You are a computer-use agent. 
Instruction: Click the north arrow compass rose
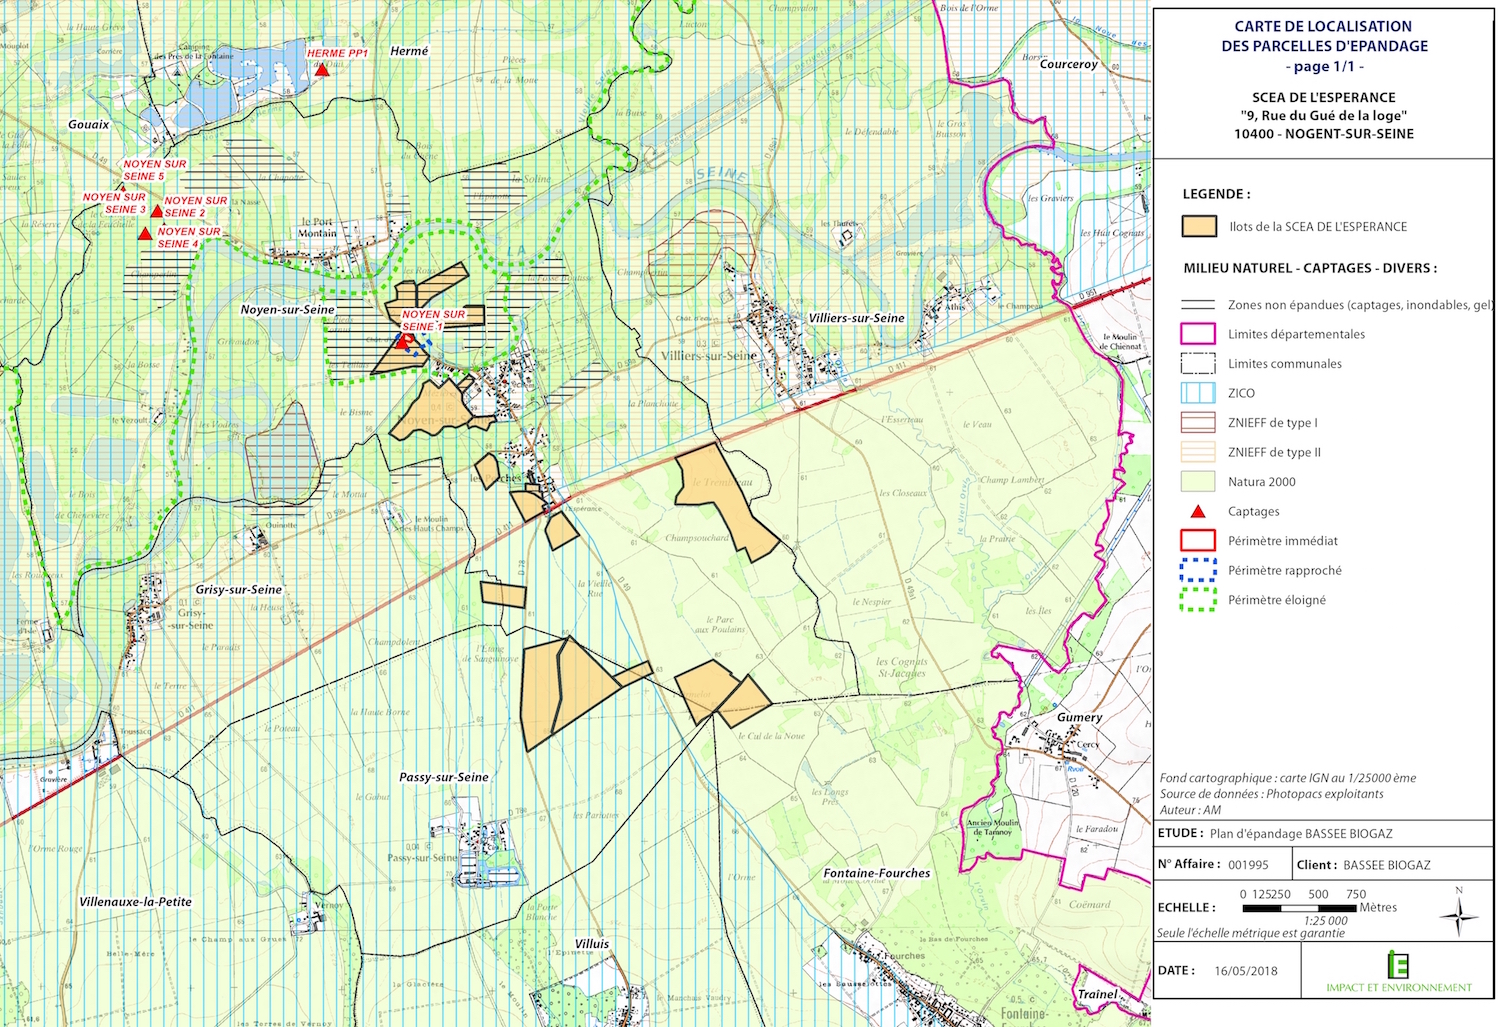1459,914
